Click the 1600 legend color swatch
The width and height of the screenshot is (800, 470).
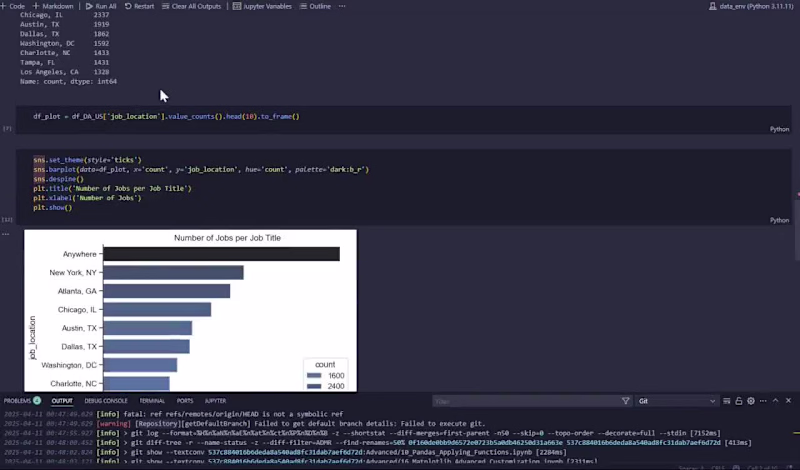[x=314, y=376]
